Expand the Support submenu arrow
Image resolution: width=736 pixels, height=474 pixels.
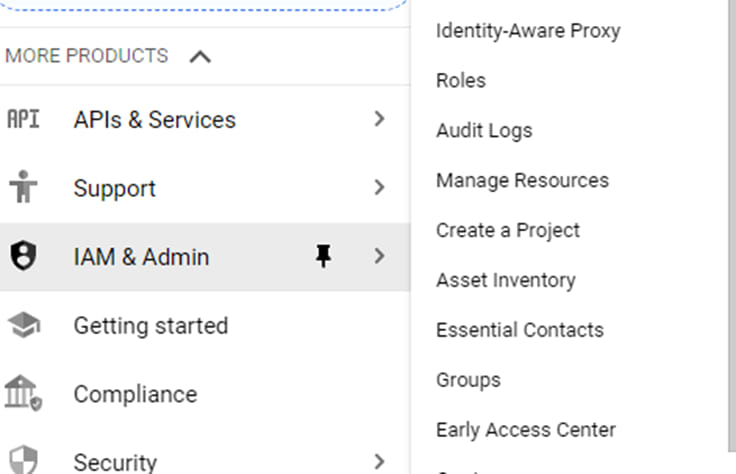(379, 187)
